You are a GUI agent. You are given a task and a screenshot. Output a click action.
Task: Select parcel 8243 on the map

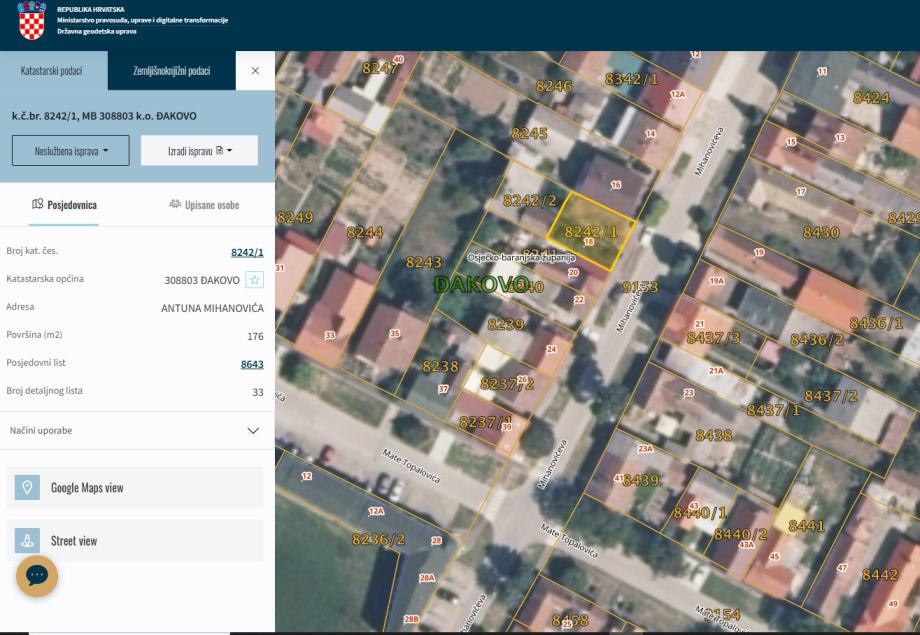click(x=423, y=263)
